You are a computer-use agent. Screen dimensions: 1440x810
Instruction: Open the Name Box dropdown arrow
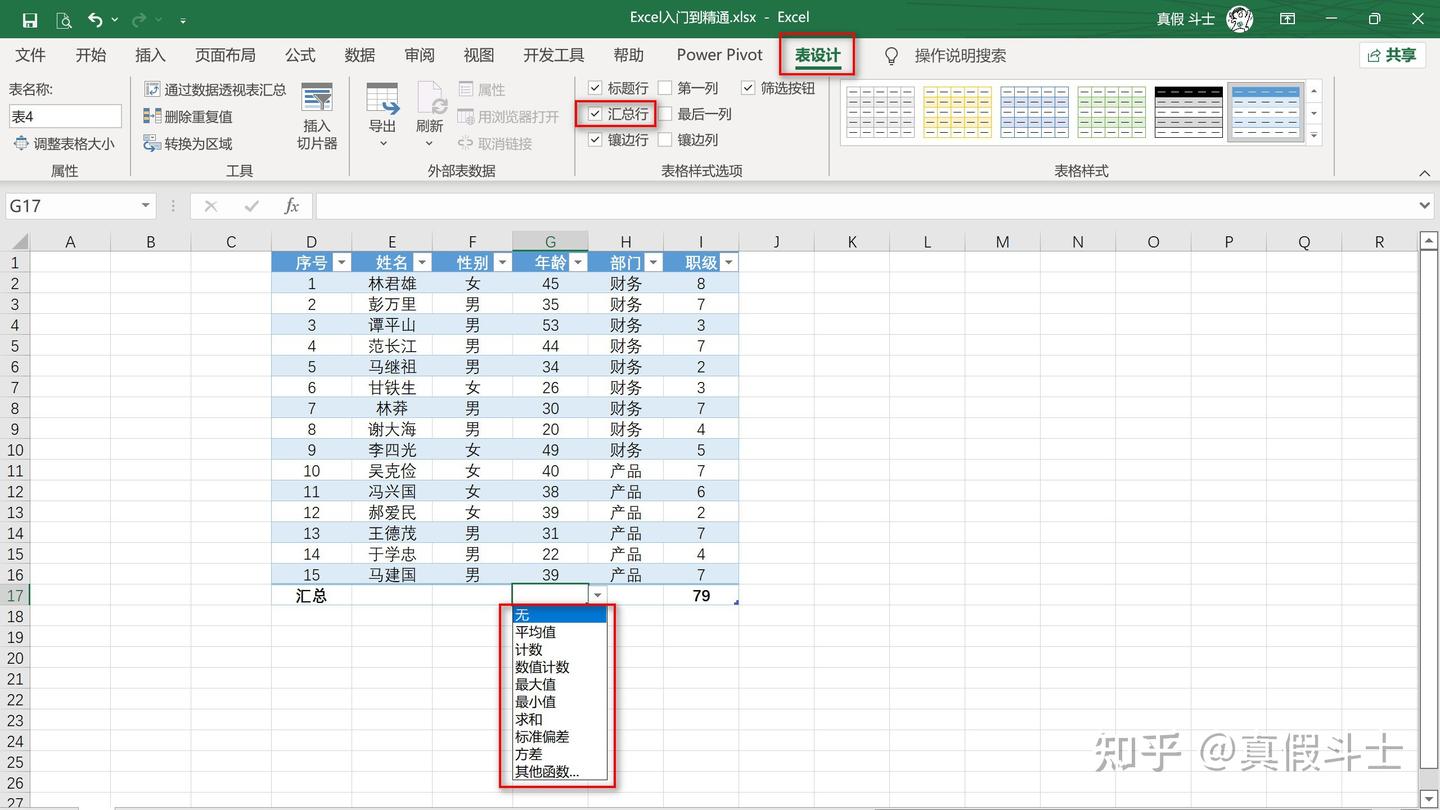point(146,206)
